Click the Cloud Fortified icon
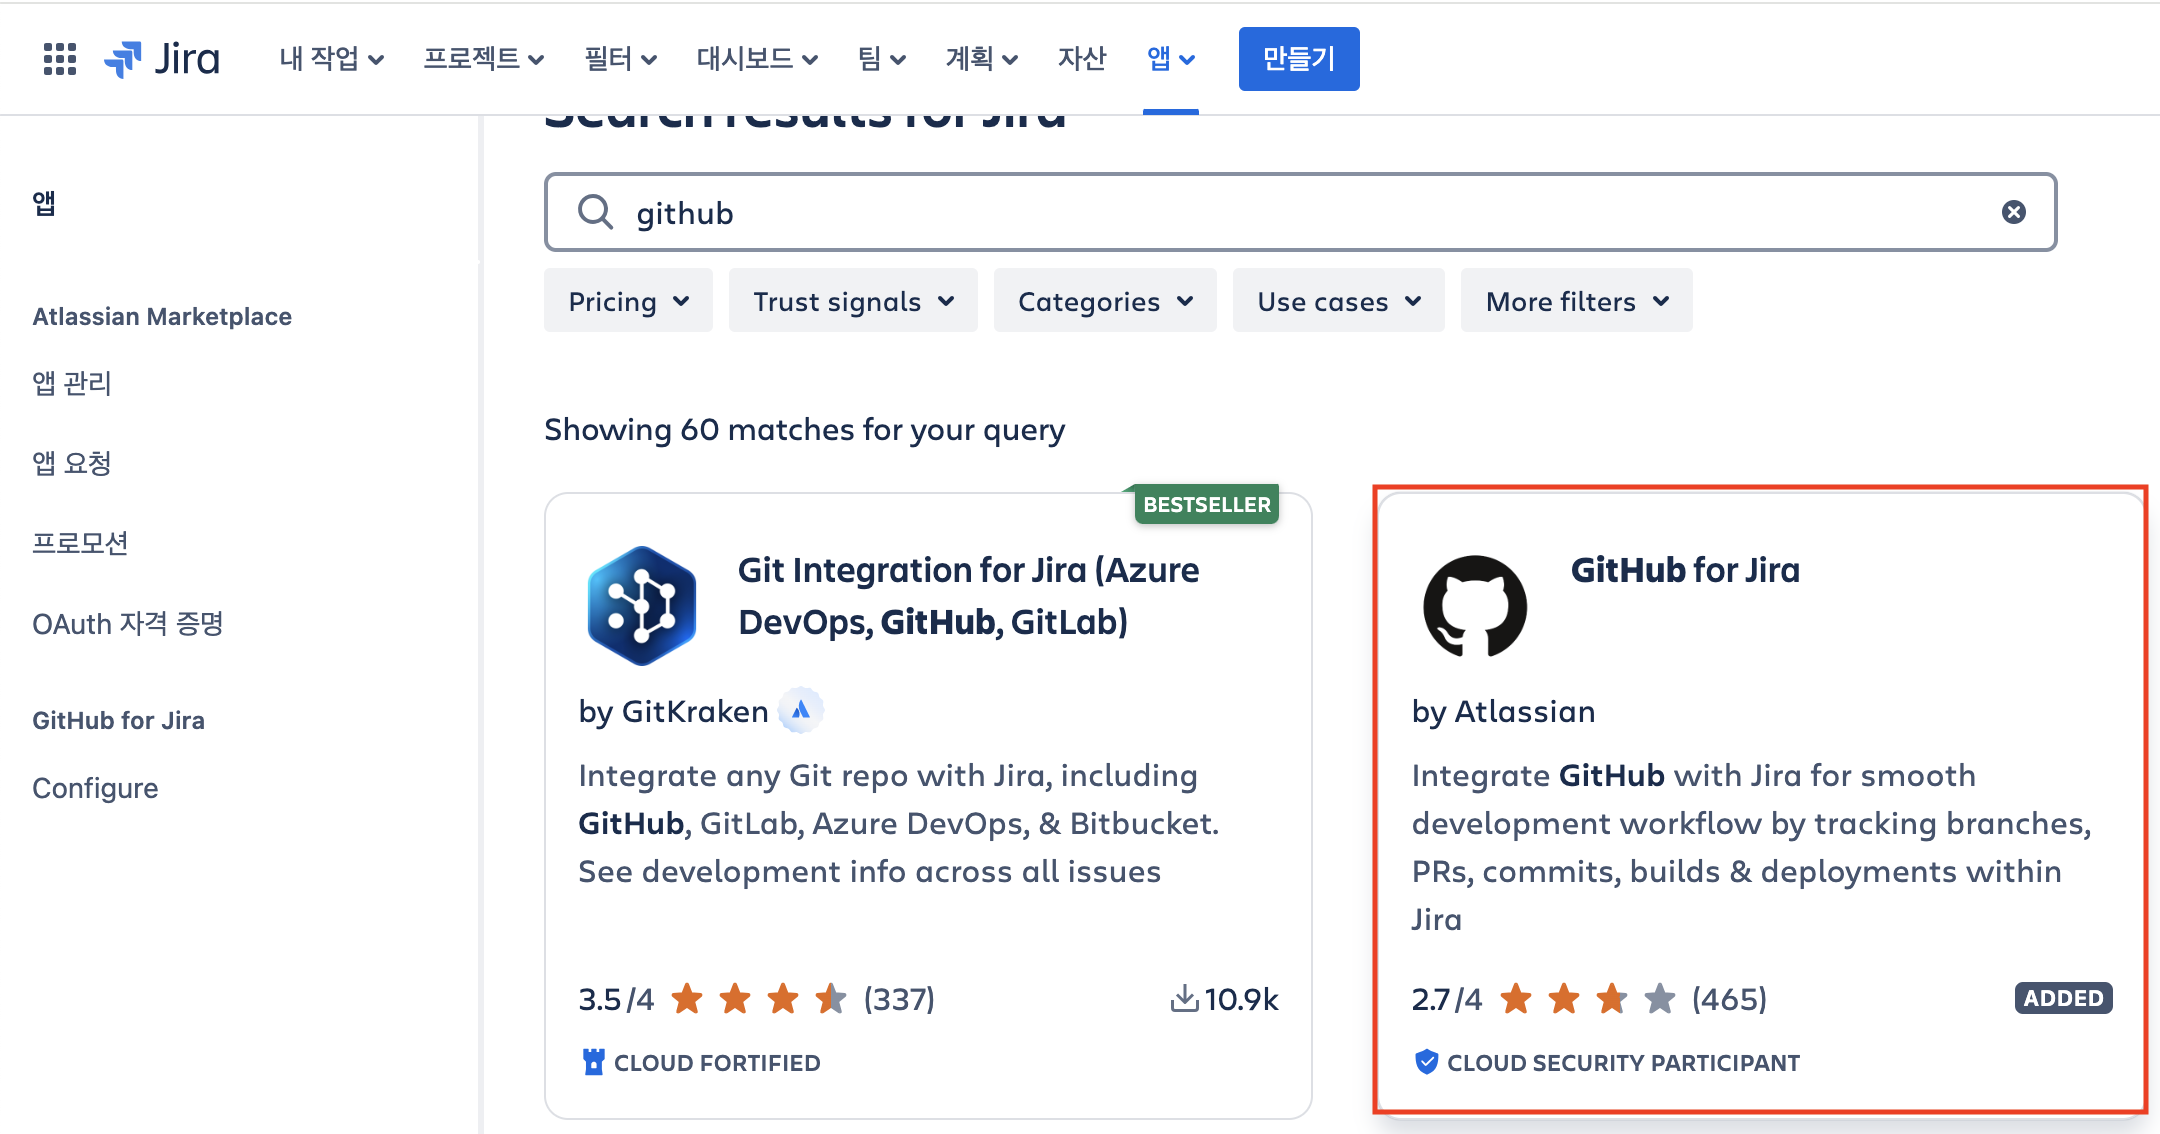Screen dimensions: 2160x1134 593,1062
